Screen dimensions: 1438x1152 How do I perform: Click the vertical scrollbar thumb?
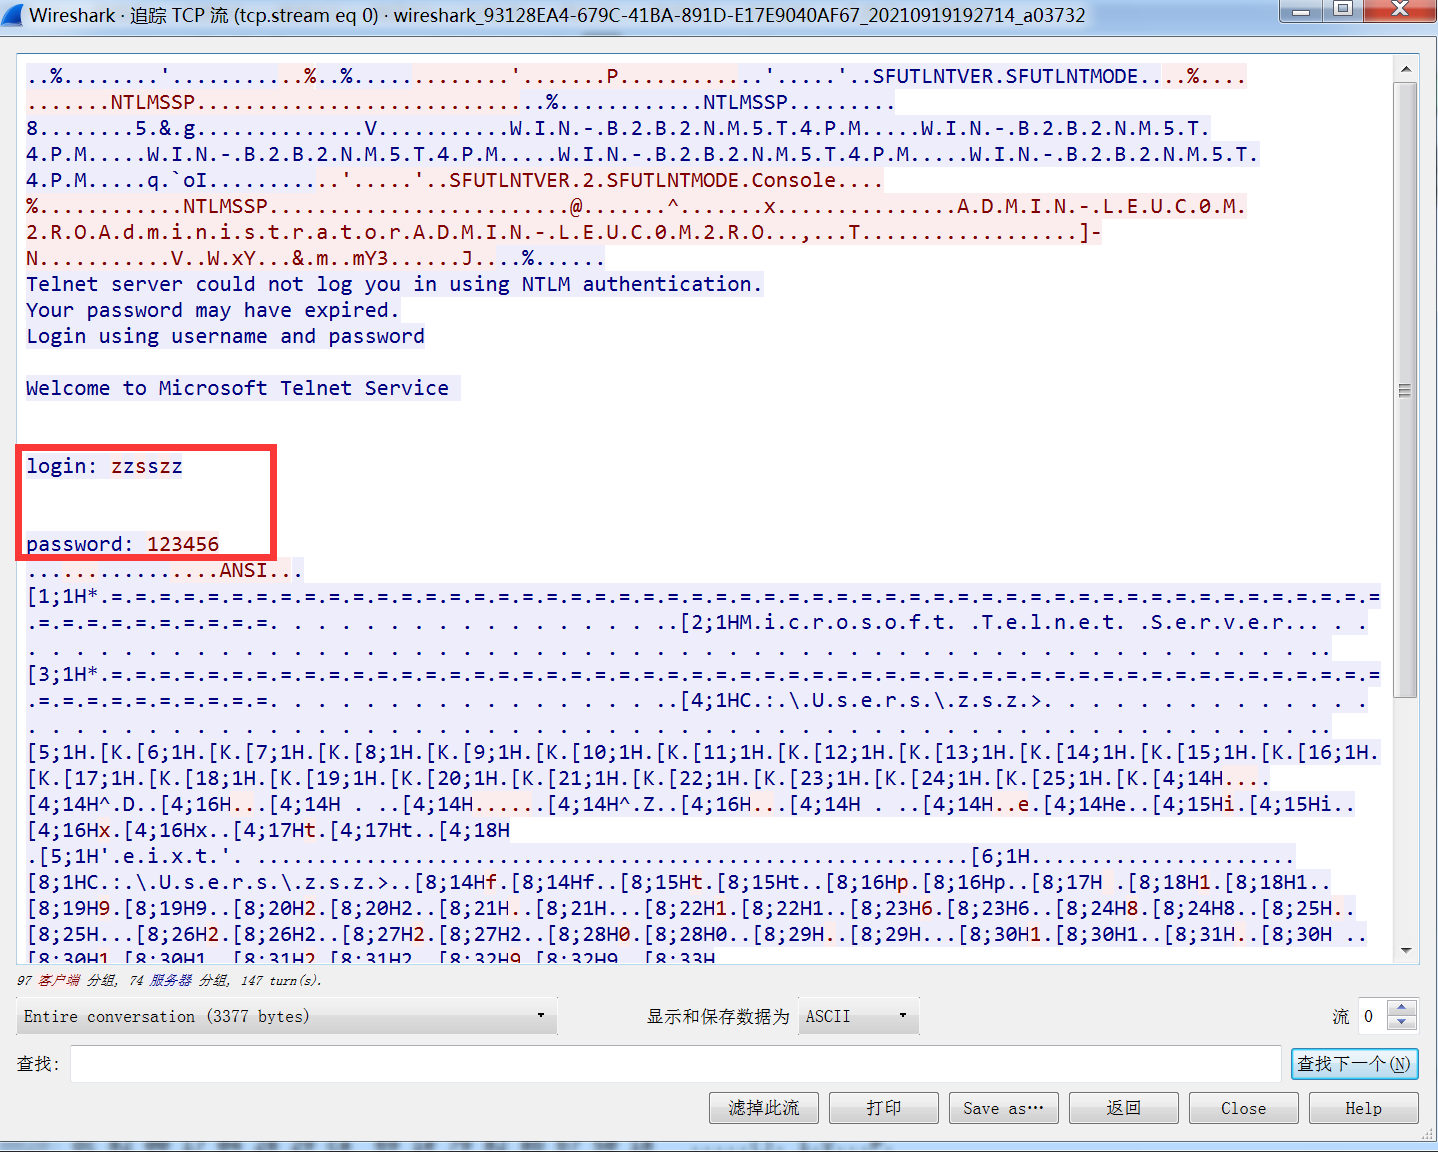pyautogui.click(x=1405, y=390)
